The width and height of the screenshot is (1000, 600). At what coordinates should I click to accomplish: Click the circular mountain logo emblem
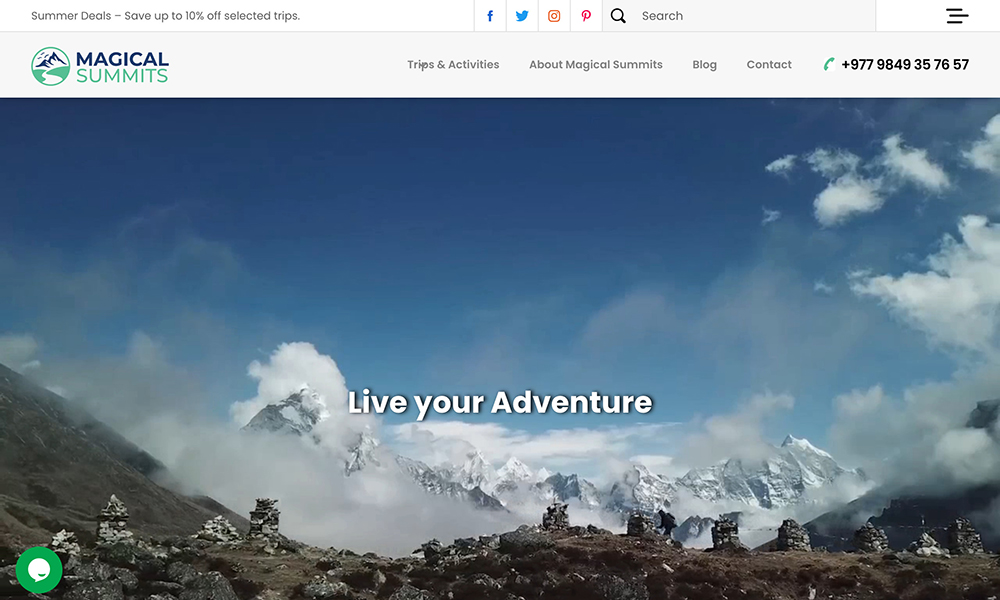pyautogui.click(x=50, y=66)
